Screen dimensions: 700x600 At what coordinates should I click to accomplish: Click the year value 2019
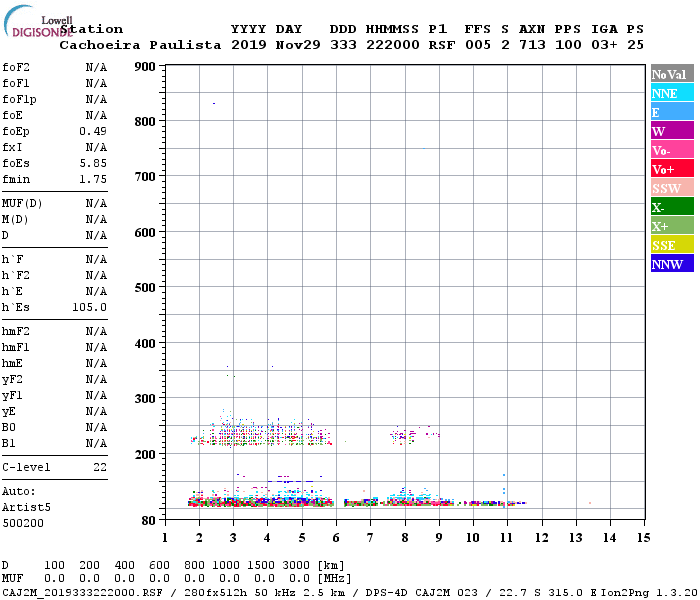point(249,45)
